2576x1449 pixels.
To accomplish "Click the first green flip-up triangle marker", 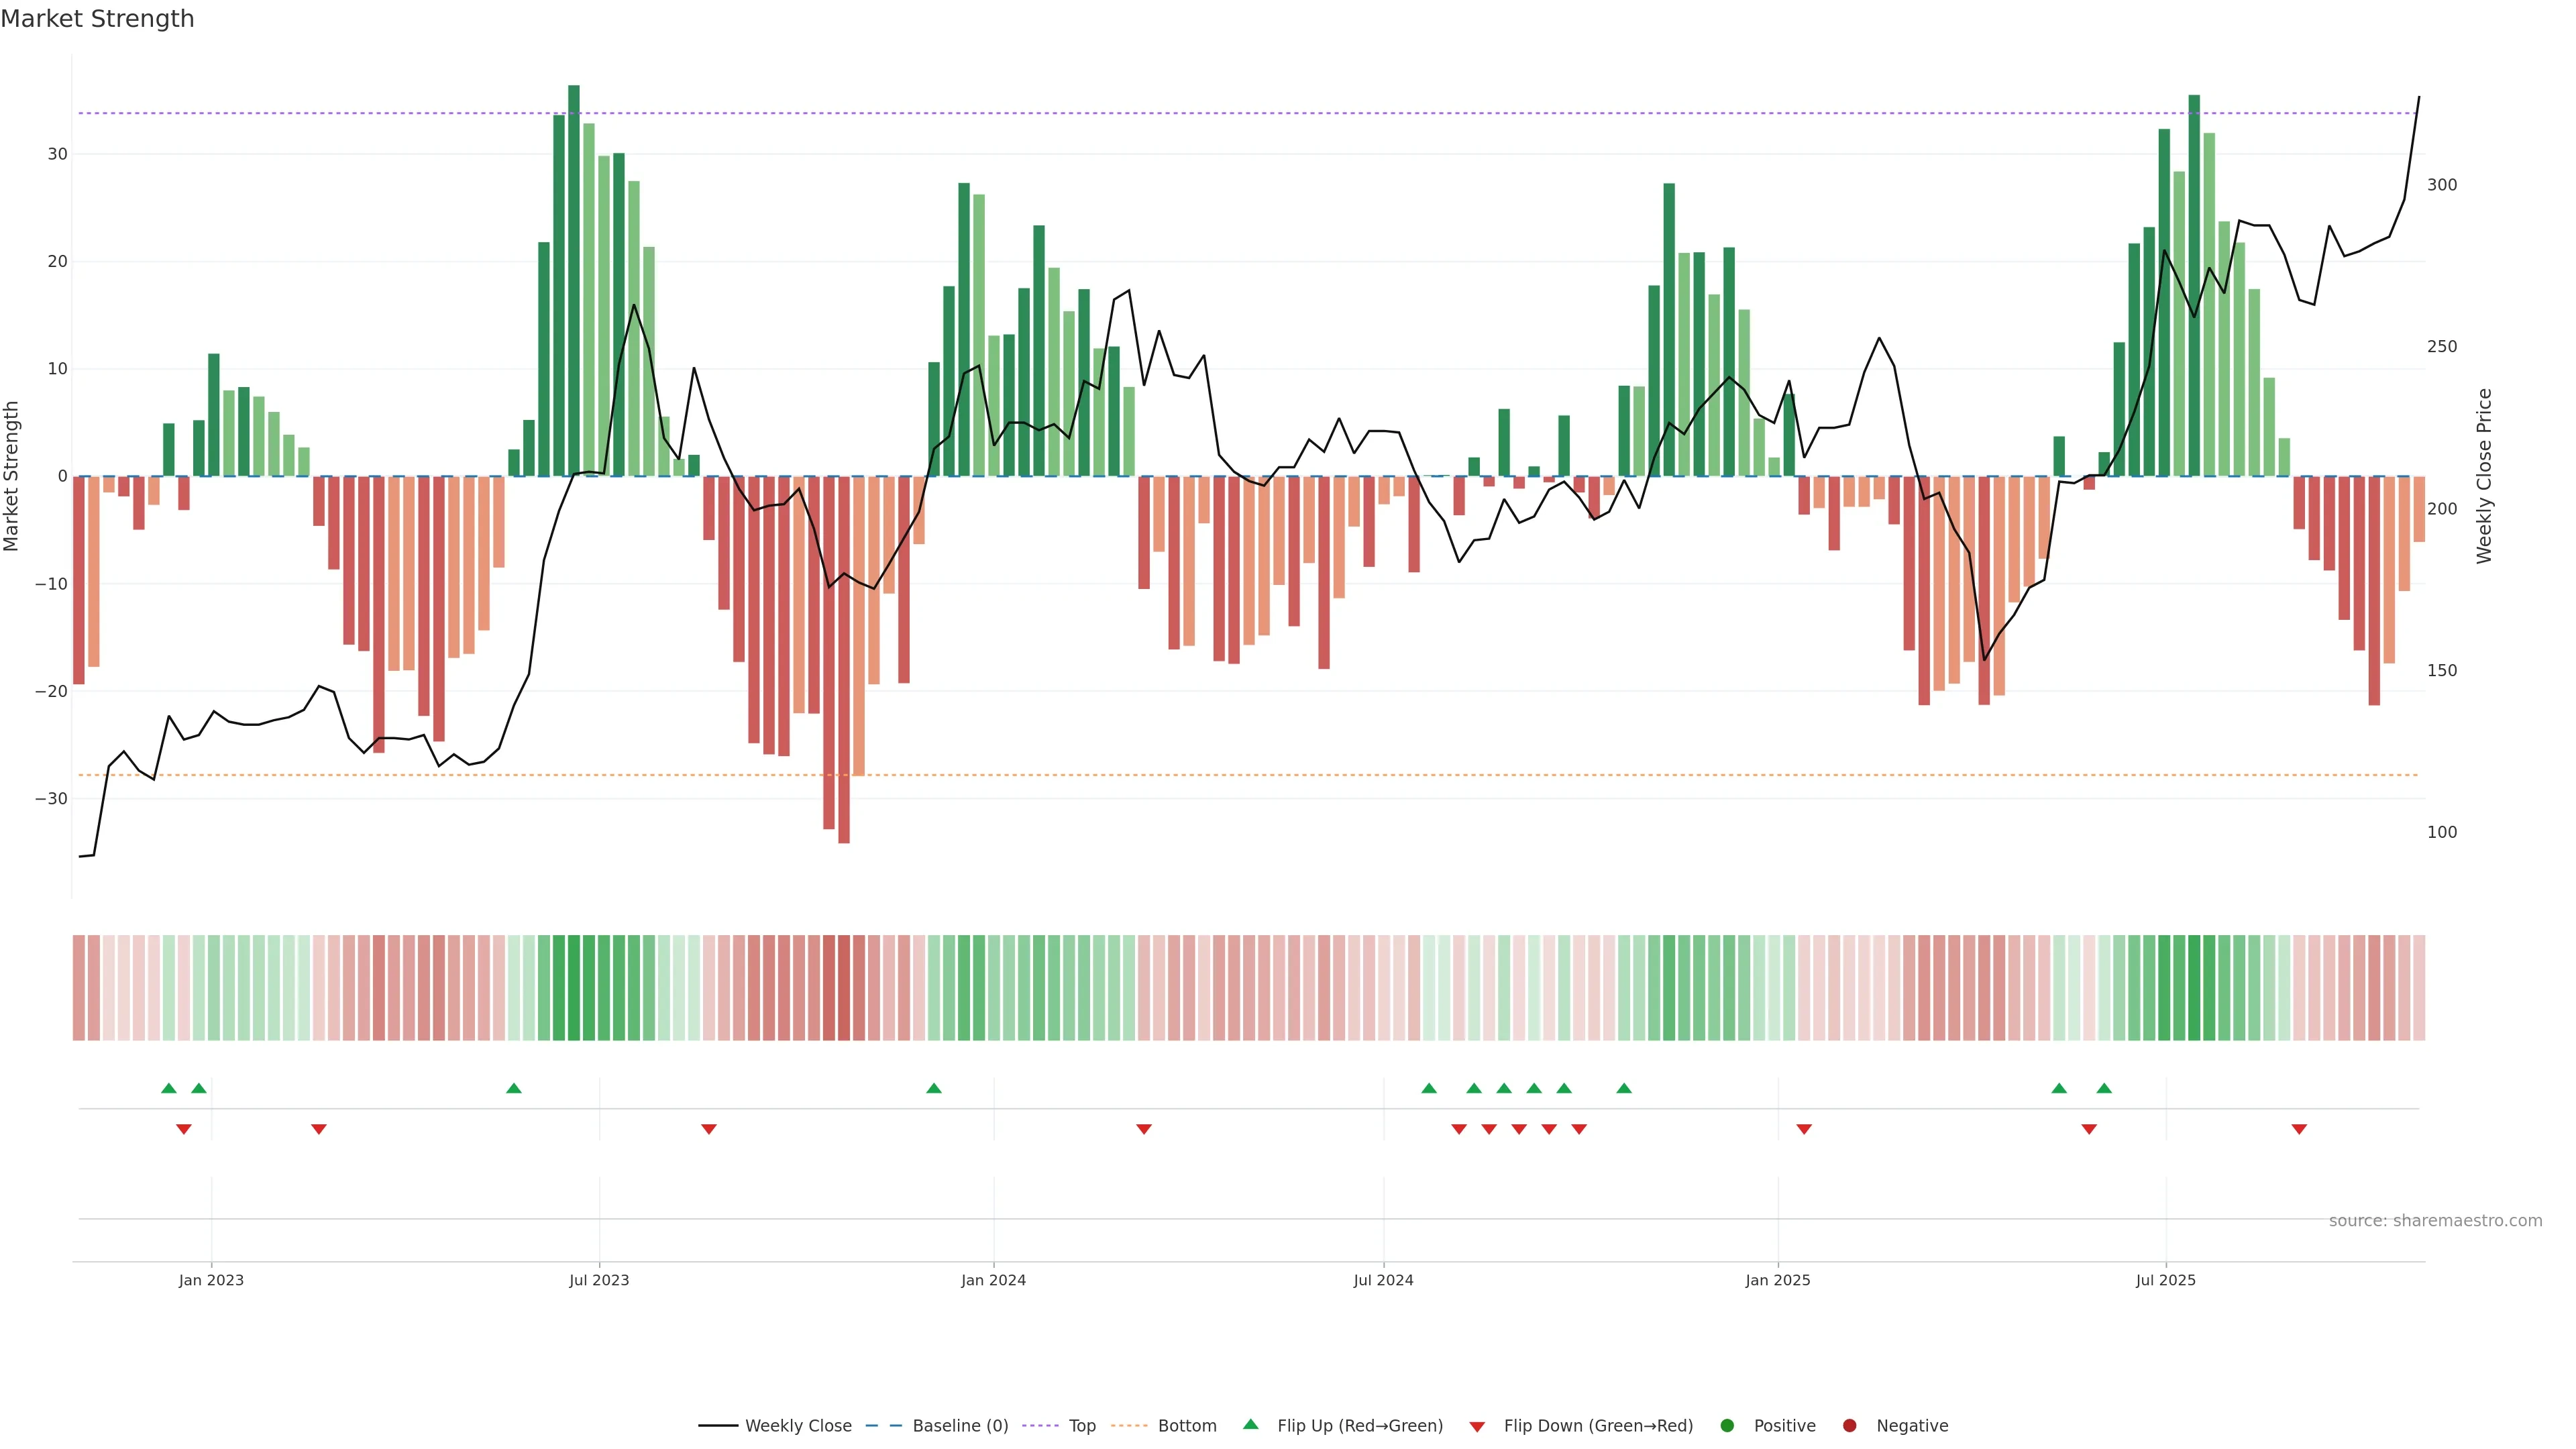I will [x=169, y=1088].
